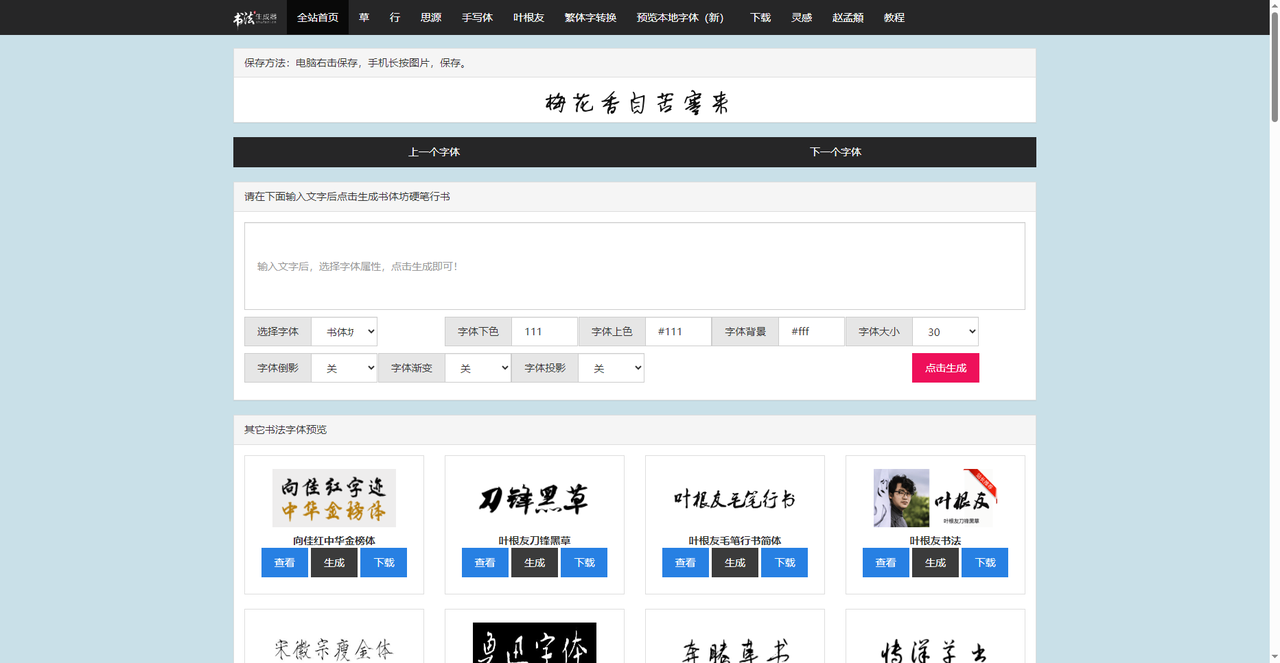
Task: Open the 字体渐变 gradient dropdown
Action: (x=478, y=368)
